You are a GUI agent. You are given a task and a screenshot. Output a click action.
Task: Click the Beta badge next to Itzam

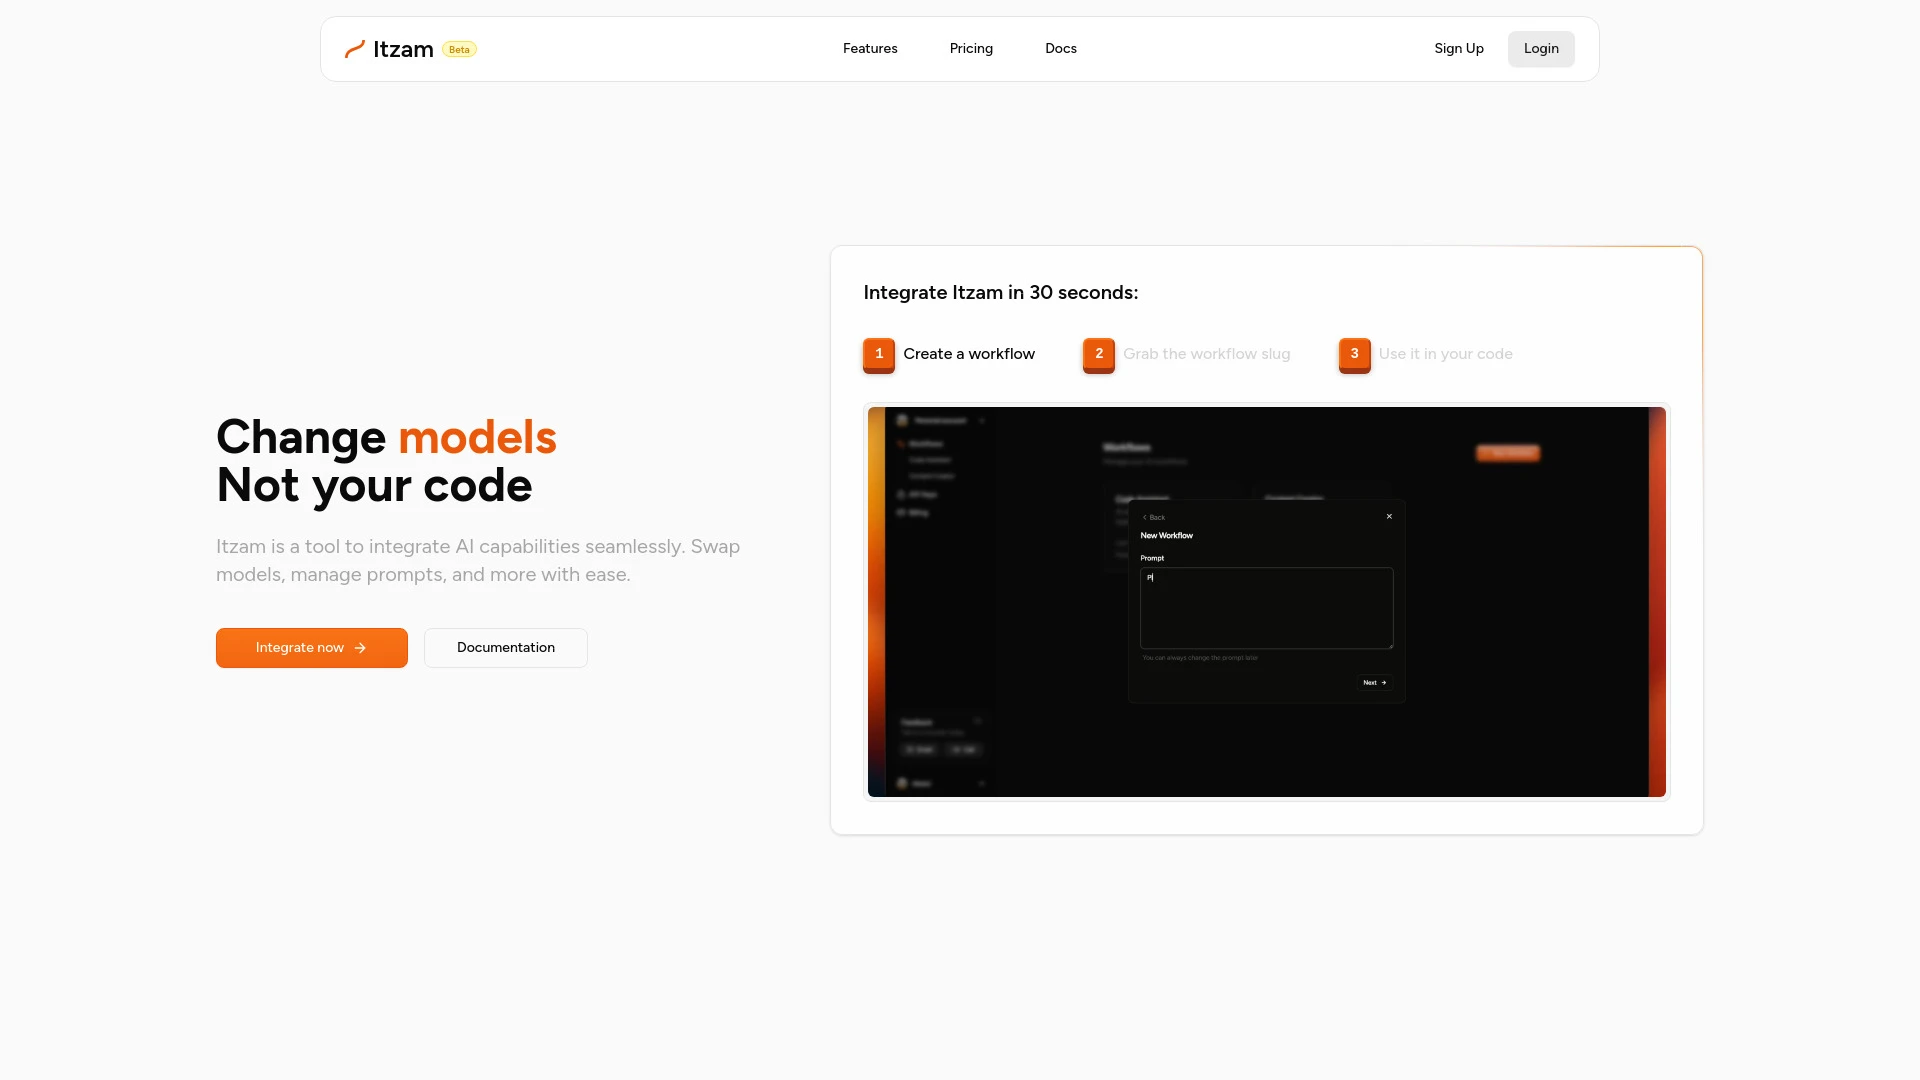point(459,49)
